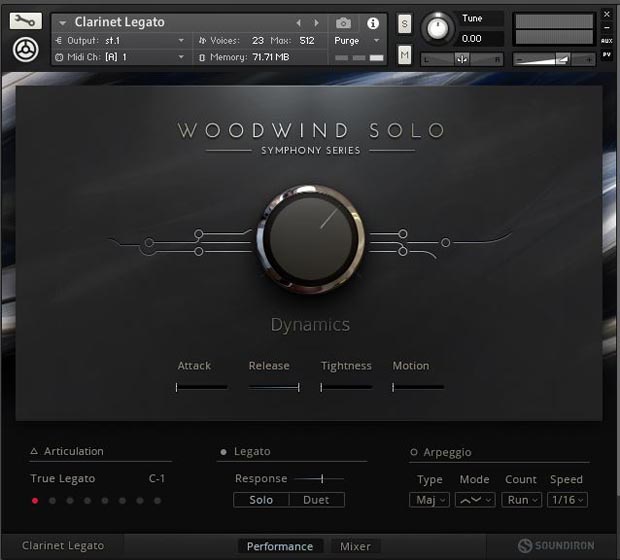Click the wrench edit icon
Screen dimensions: 620x560
click(x=26, y=21)
